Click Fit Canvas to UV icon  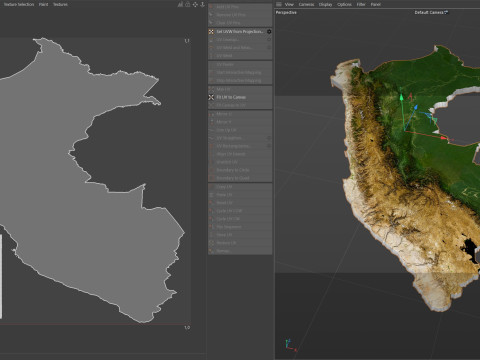(x=211, y=105)
